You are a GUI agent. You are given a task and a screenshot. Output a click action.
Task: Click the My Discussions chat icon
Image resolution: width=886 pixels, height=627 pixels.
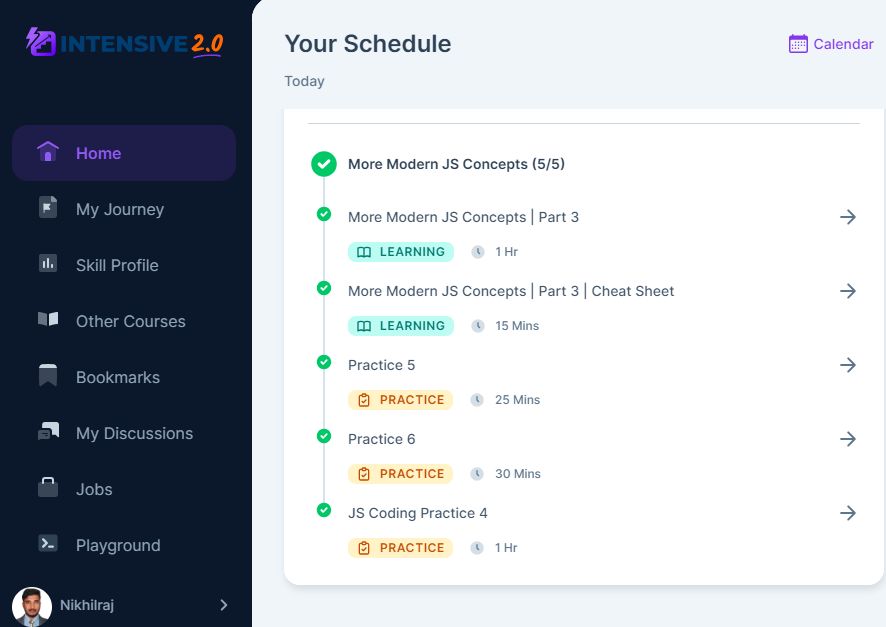pos(48,431)
